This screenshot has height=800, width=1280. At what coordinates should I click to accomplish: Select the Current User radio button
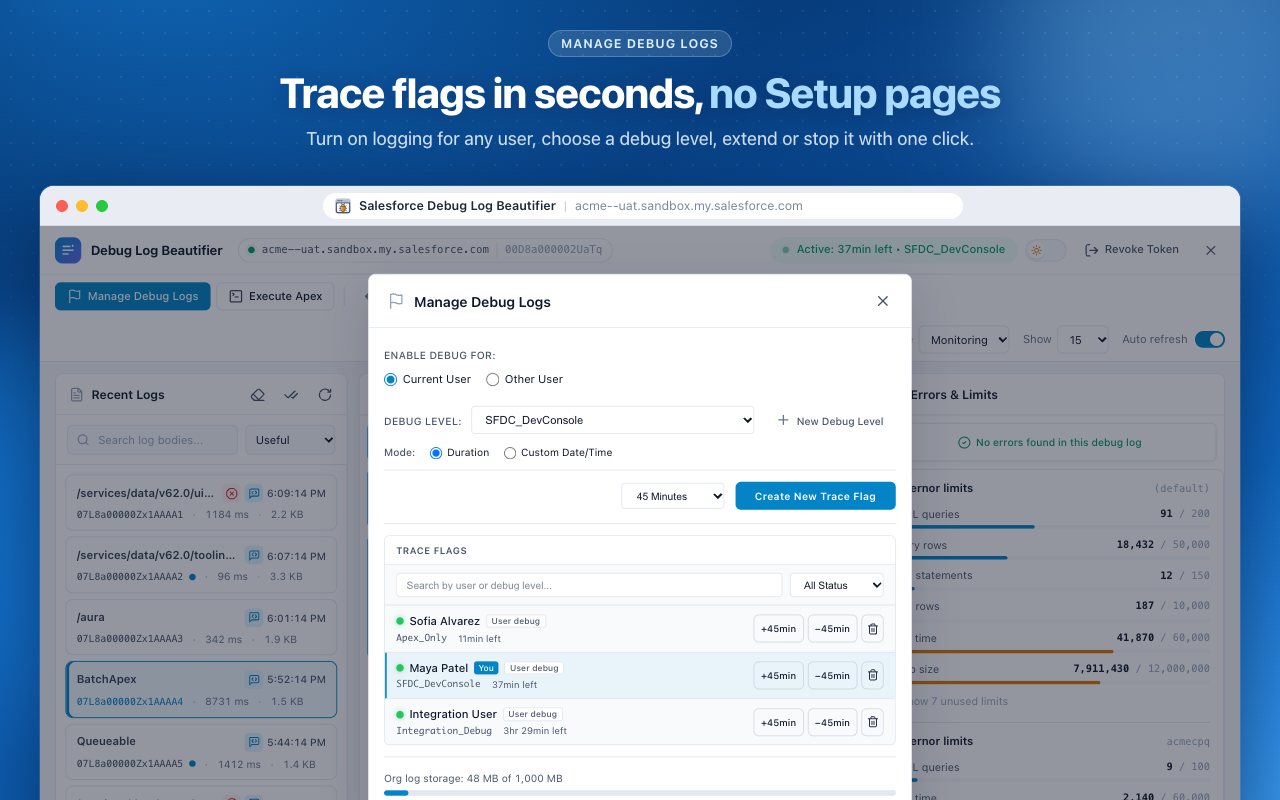(391, 379)
